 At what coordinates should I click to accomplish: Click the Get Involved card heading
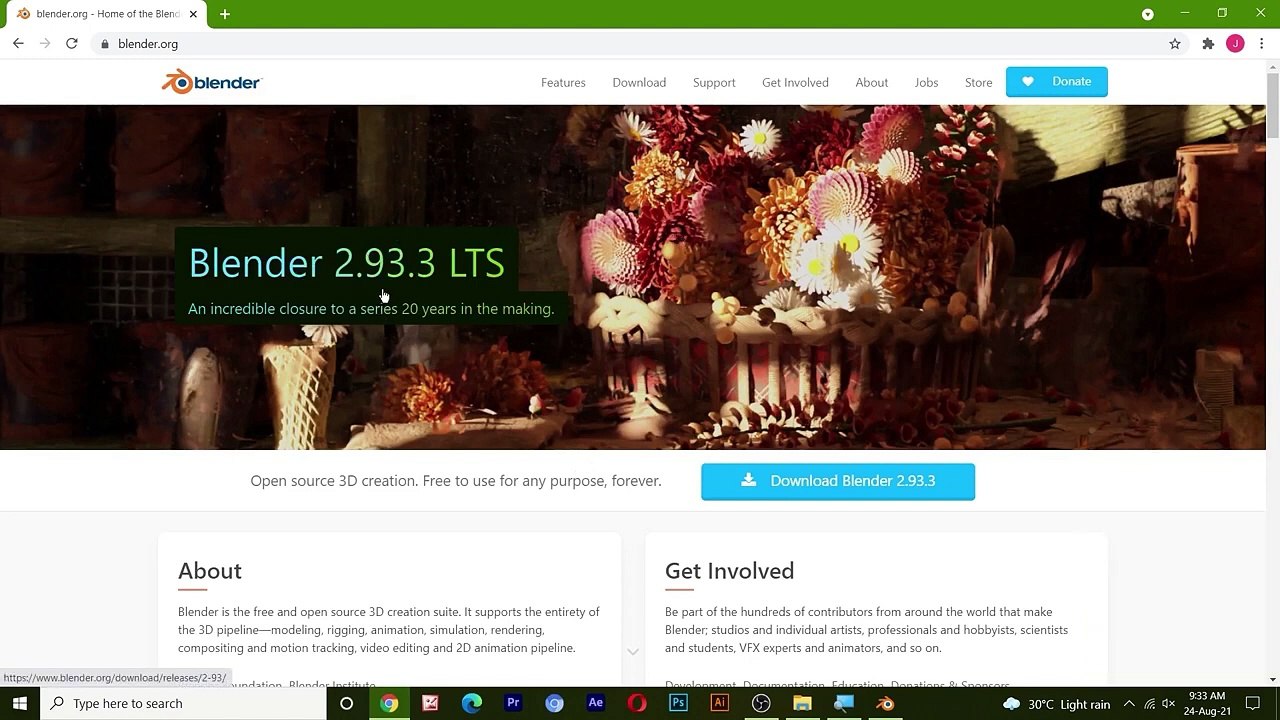(x=729, y=571)
